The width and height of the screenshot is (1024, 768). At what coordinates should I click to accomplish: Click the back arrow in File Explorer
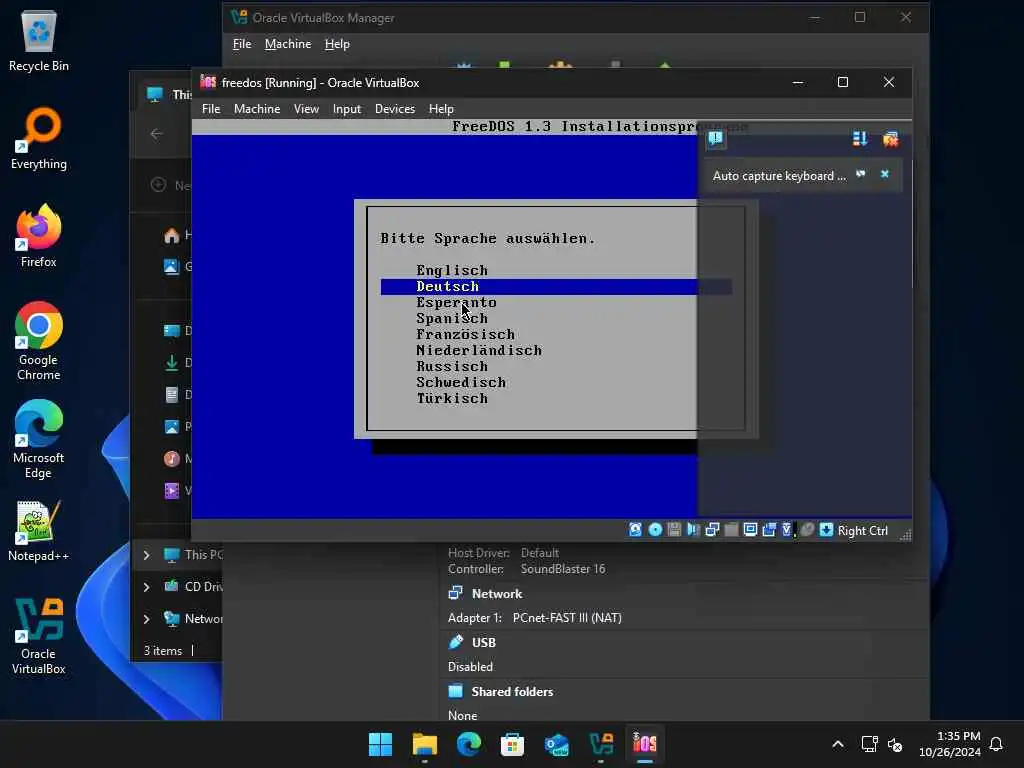(x=157, y=134)
